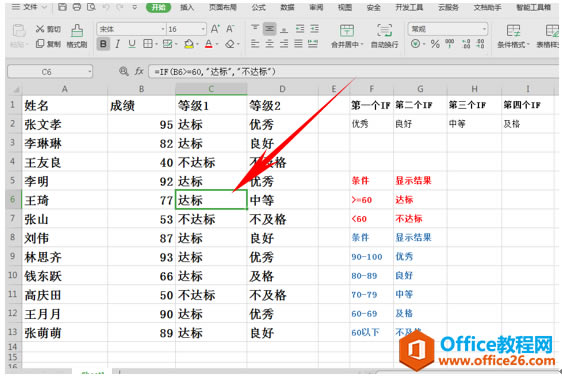The height and width of the screenshot is (378, 562).
Task: Select cell G6 showing red 达标
Action: pos(420,200)
